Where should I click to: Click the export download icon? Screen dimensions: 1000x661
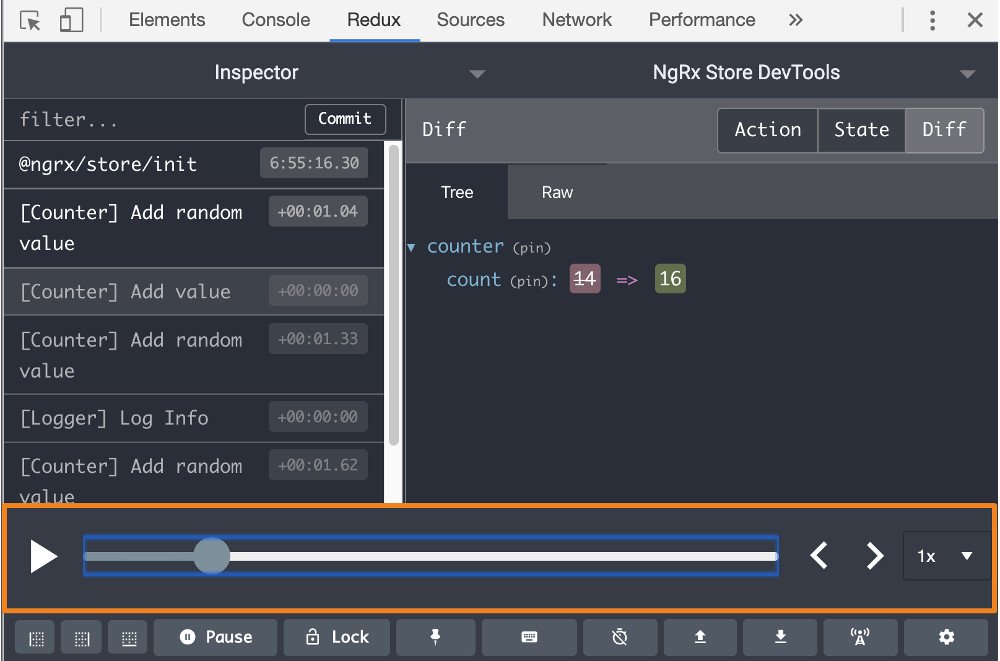click(x=781, y=637)
